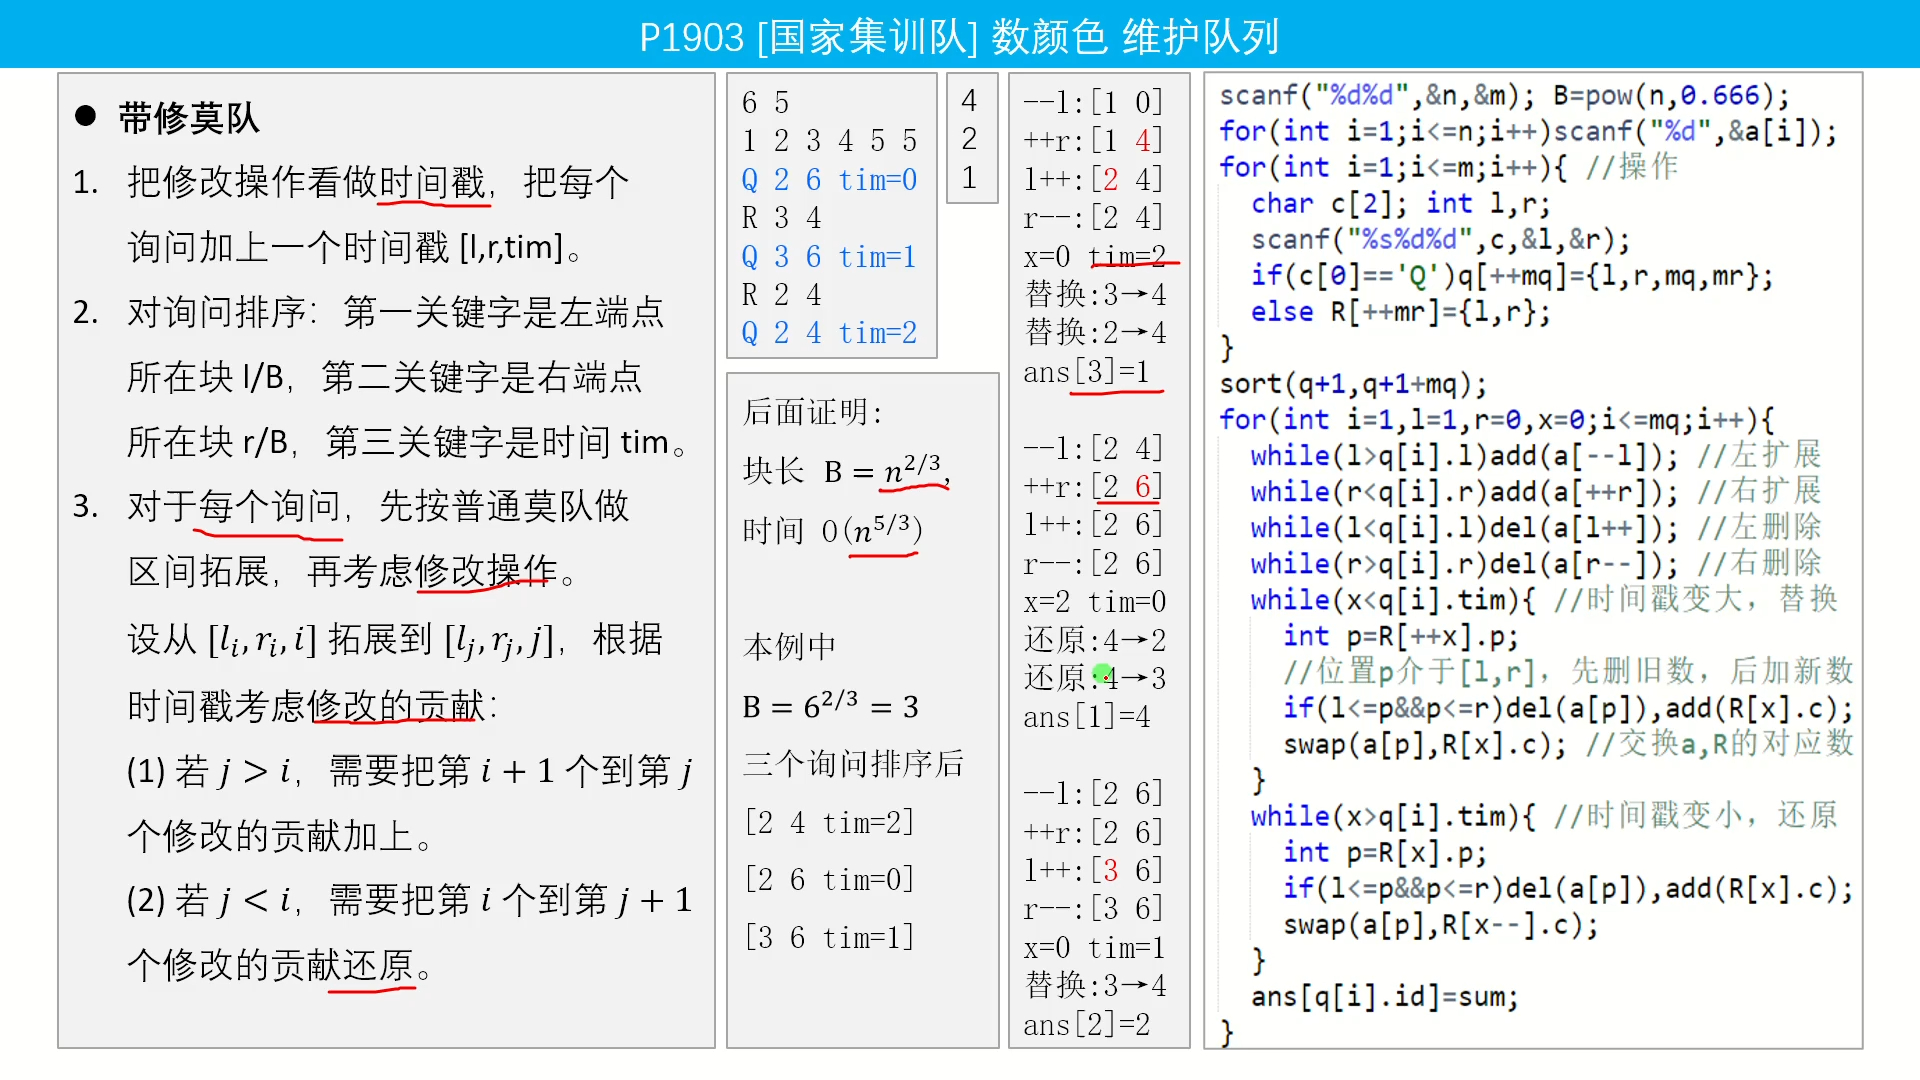
Task: Click the array line '1 2 3 4 5 5'
Action: coord(829,140)
